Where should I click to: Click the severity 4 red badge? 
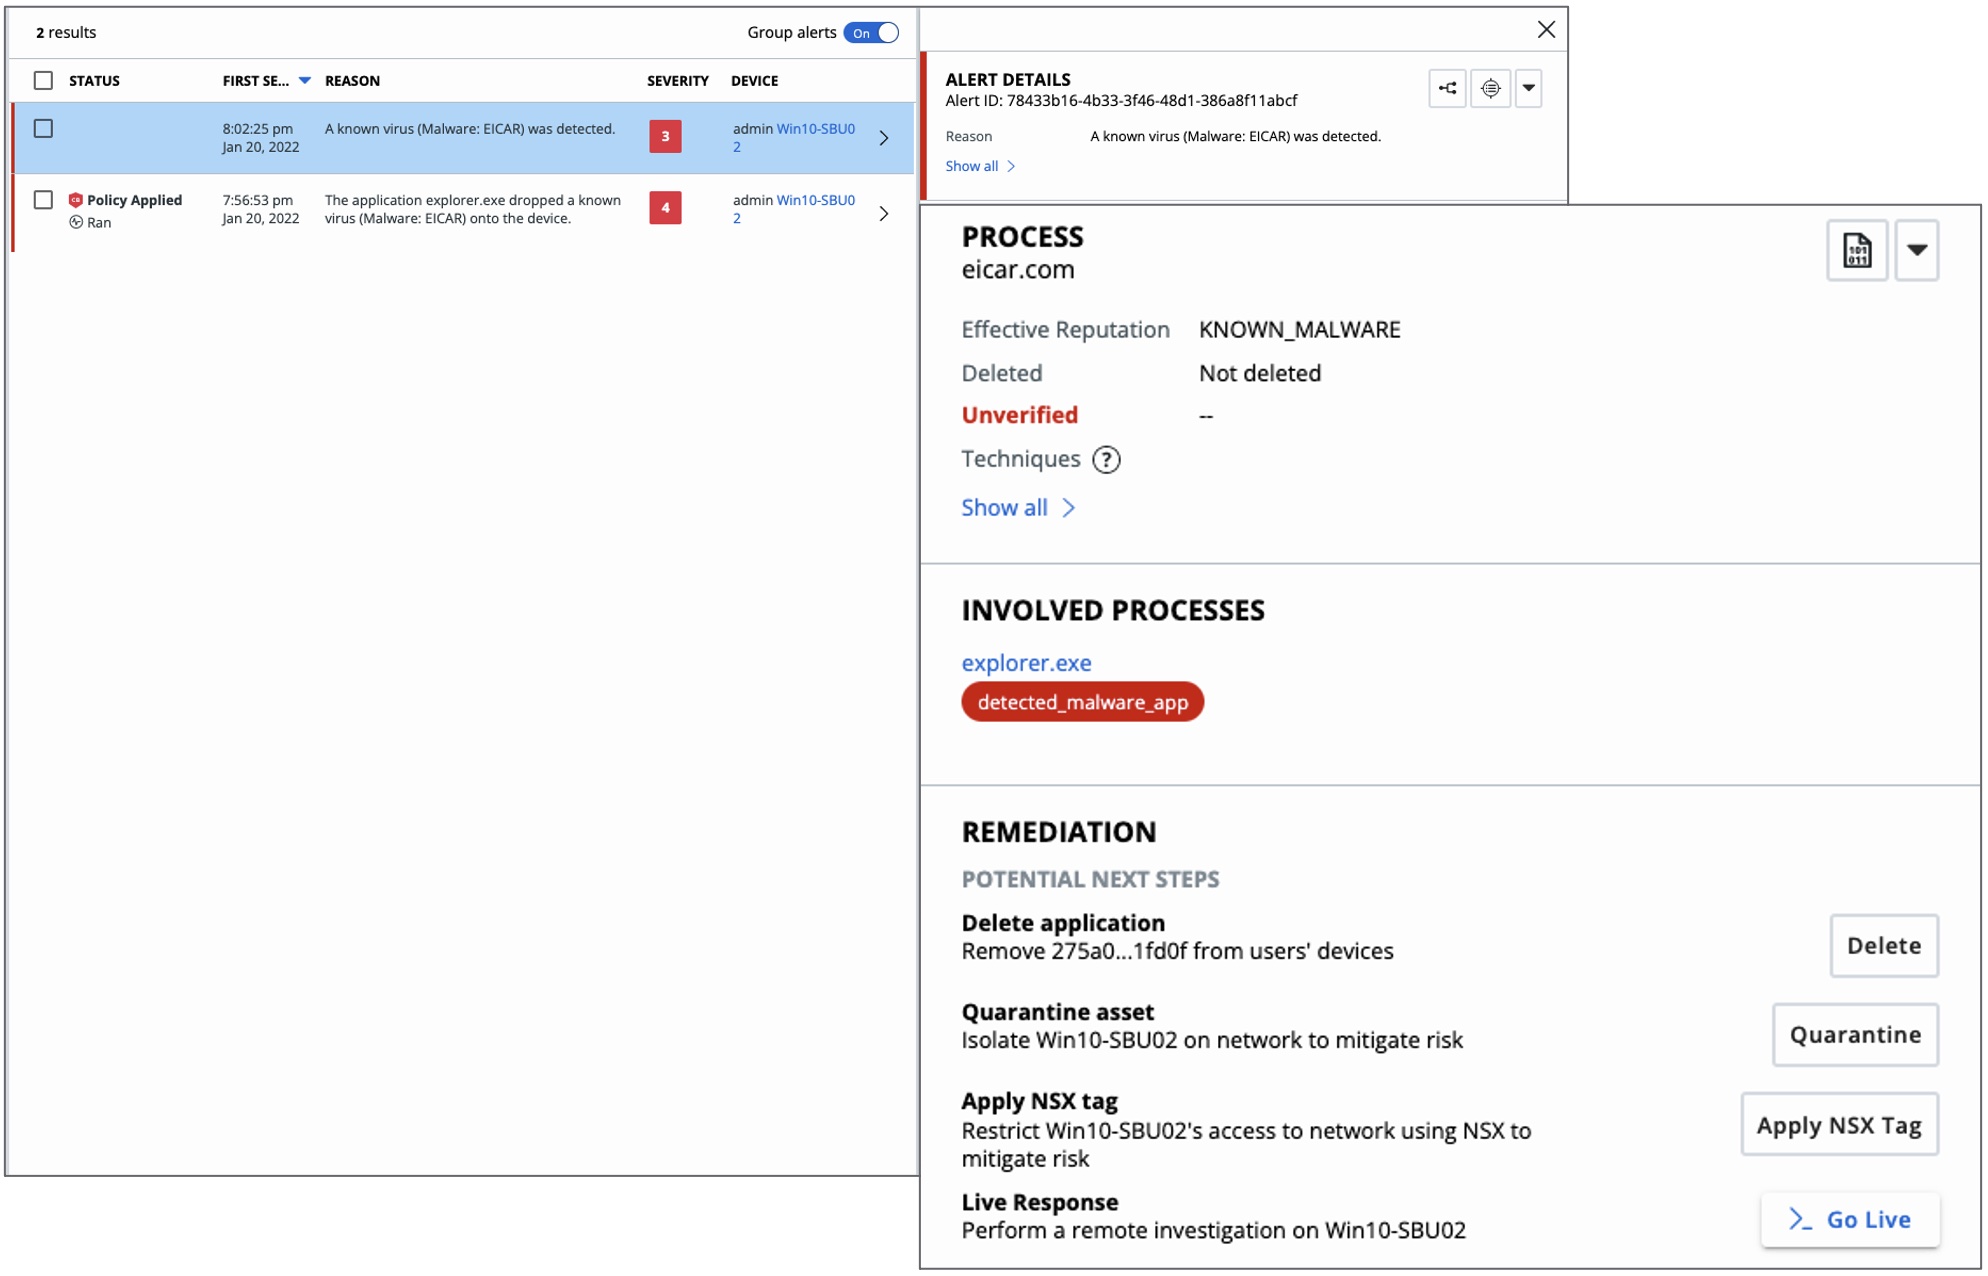coord(665,208)
